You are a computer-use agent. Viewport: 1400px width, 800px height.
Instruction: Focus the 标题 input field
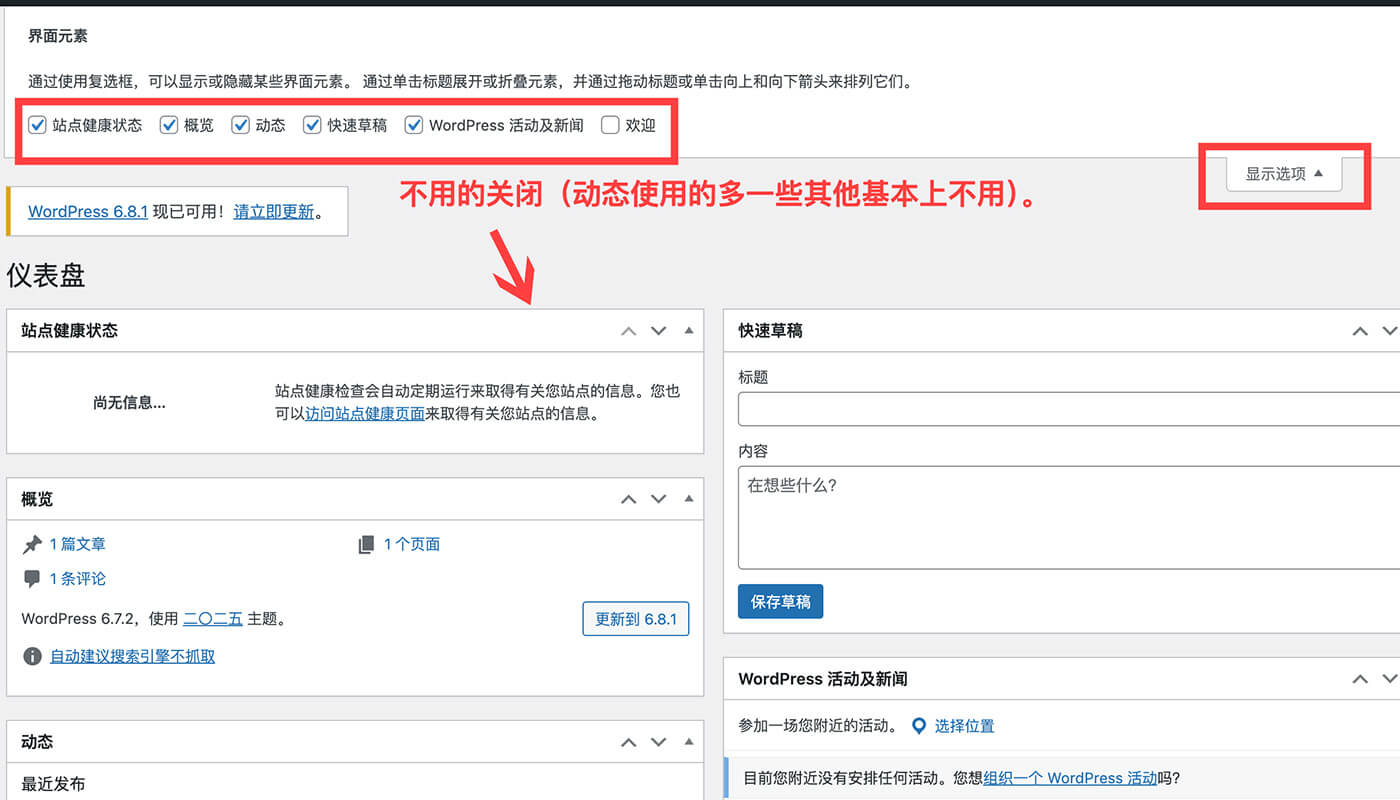1069,409
